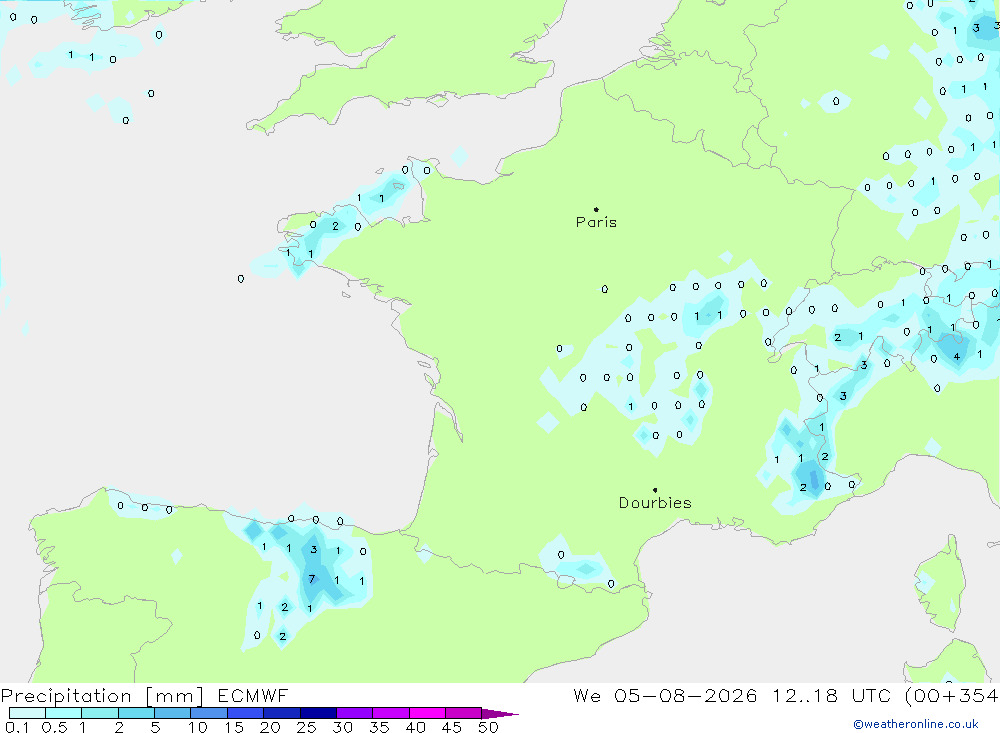Click the 2–5 mm legend color
The width and height of the screenshot is (1000, 733).
coord(136,713)
